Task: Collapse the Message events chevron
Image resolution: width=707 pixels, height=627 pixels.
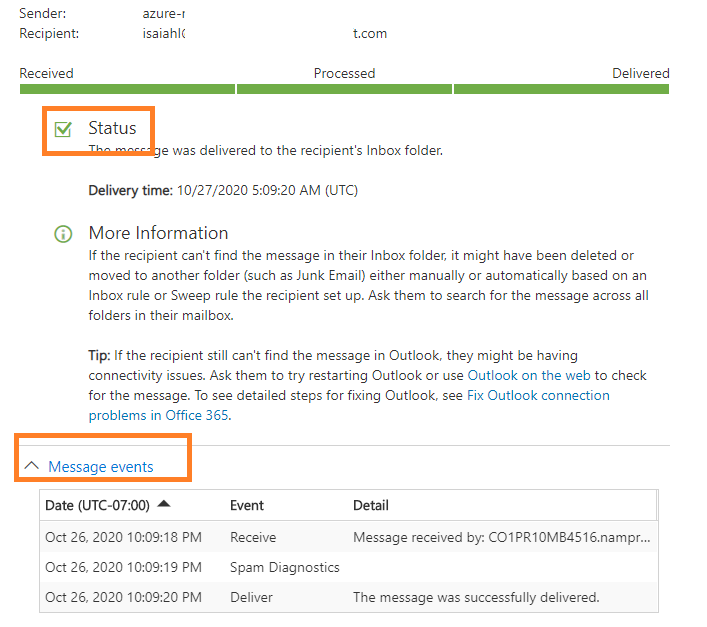Action: [31, 465]
